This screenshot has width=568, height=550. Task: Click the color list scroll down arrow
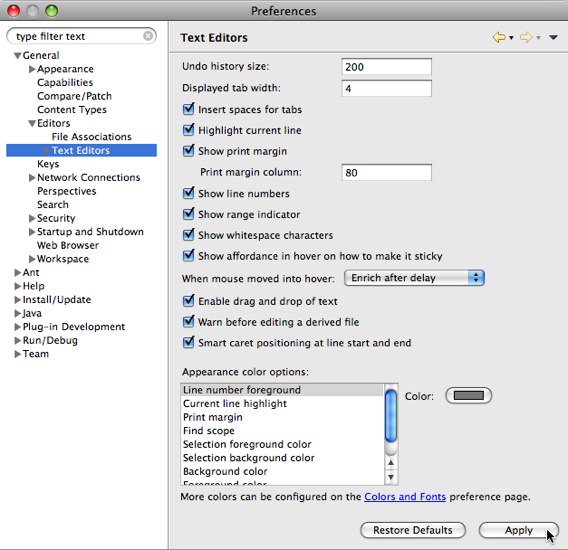[391, 477]
